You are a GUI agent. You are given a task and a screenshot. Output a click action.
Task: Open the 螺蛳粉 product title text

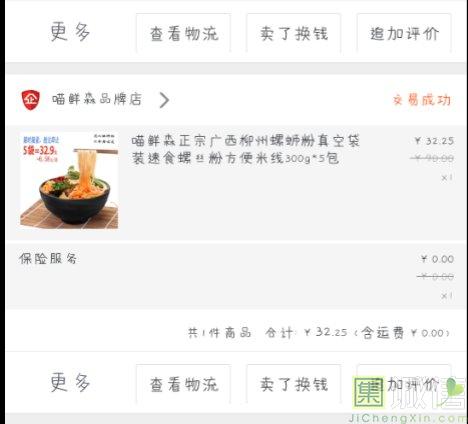point(245,149)
